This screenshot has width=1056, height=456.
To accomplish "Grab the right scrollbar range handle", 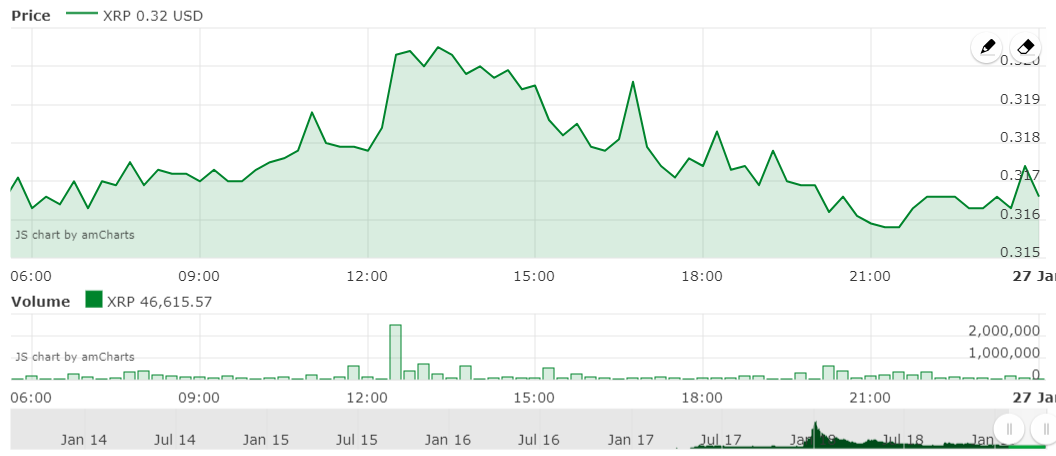I will tap(1046, 428).
